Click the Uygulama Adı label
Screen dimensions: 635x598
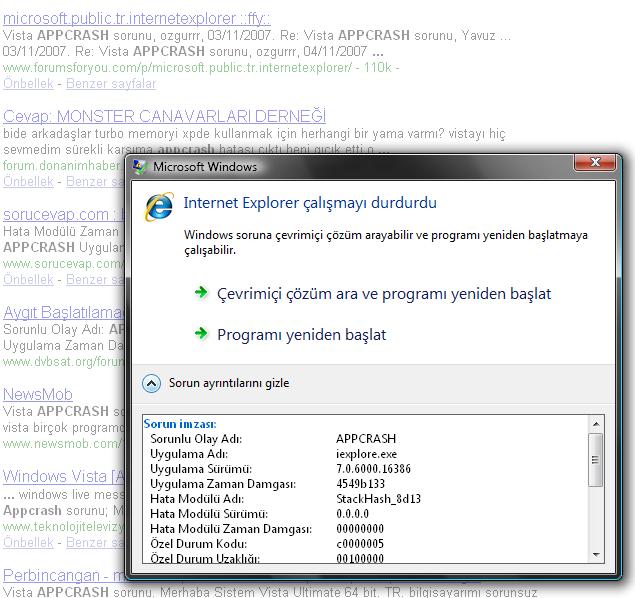(189, 454)
